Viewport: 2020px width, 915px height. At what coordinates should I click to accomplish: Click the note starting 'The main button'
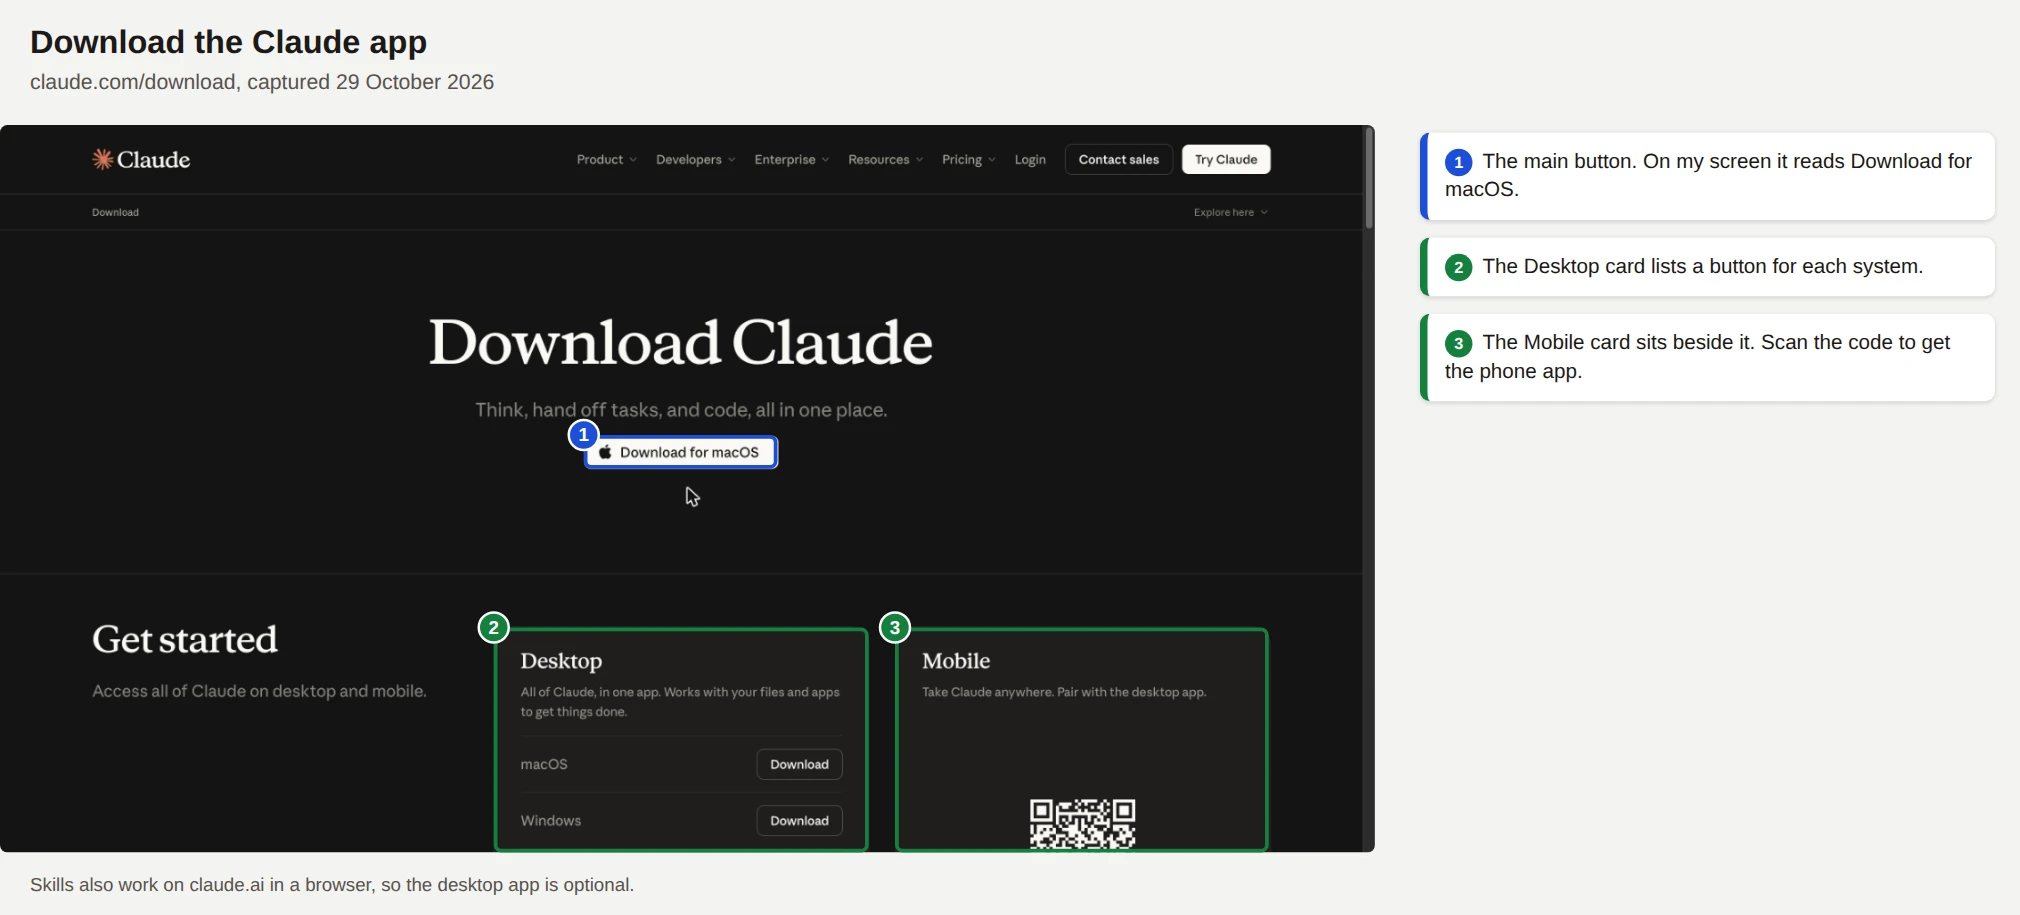pos(1707,176)
